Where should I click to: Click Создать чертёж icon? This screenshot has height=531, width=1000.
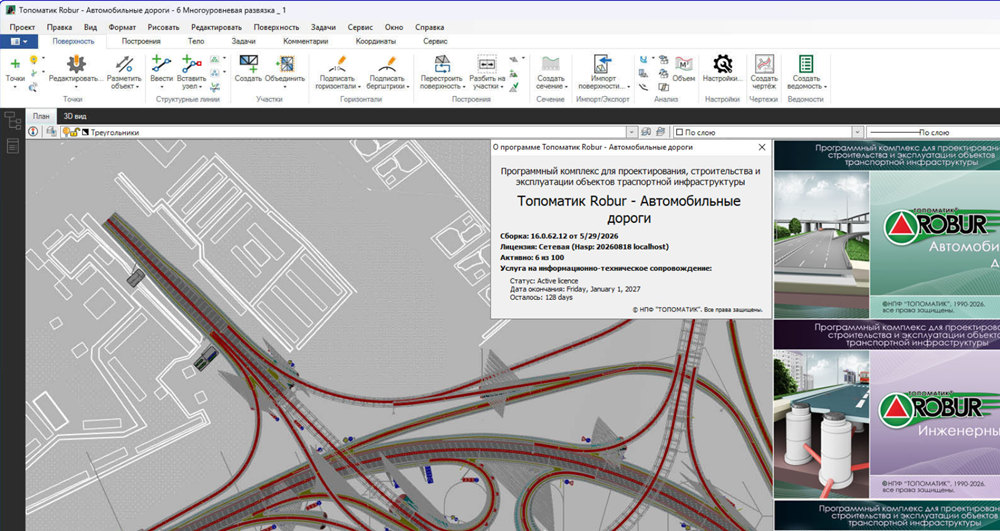(x=764, y=64)
